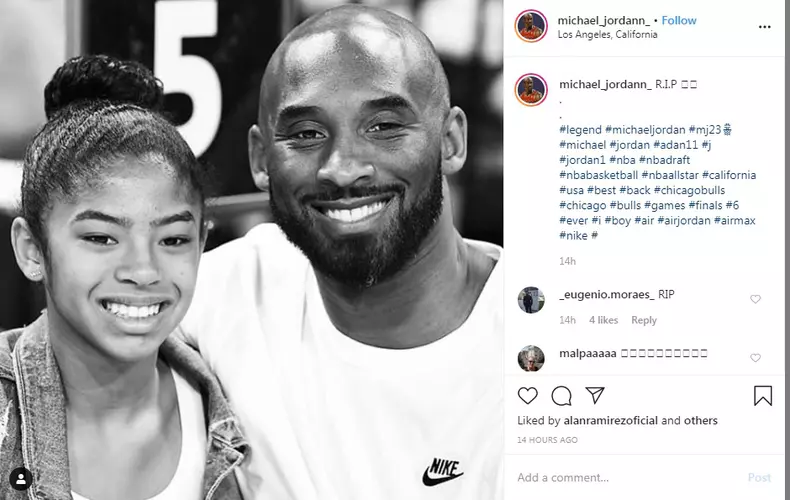Screen dimensions: 790x500
Task: Open alanramirezoficial profile from likes
Action: click(611, 420)
